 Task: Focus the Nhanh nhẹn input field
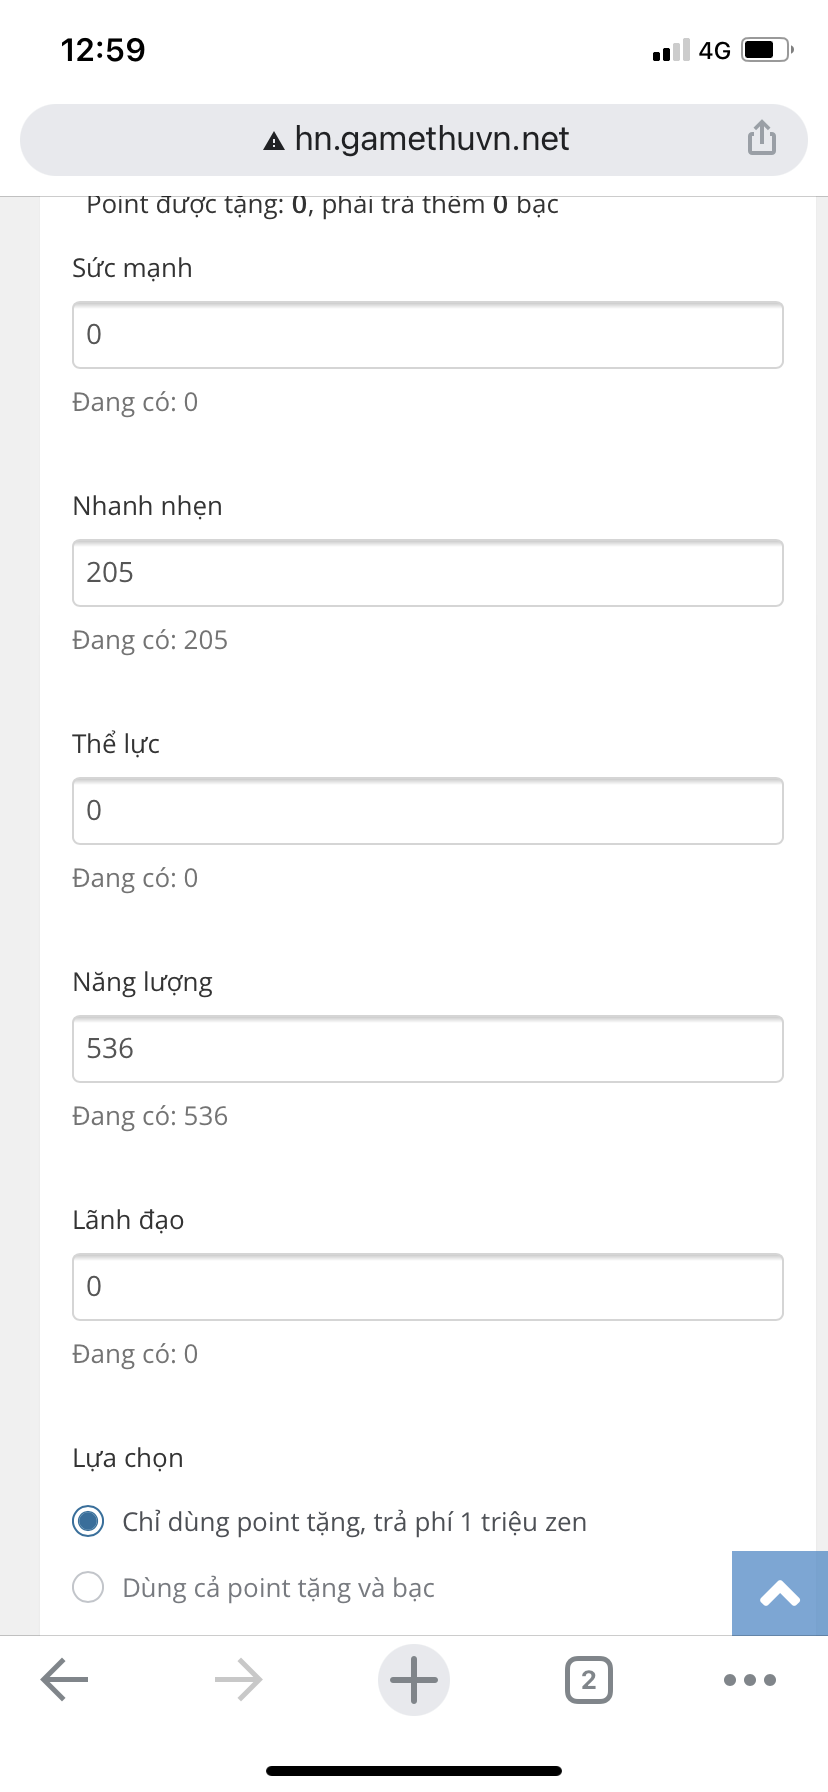[x=427, y=573]
